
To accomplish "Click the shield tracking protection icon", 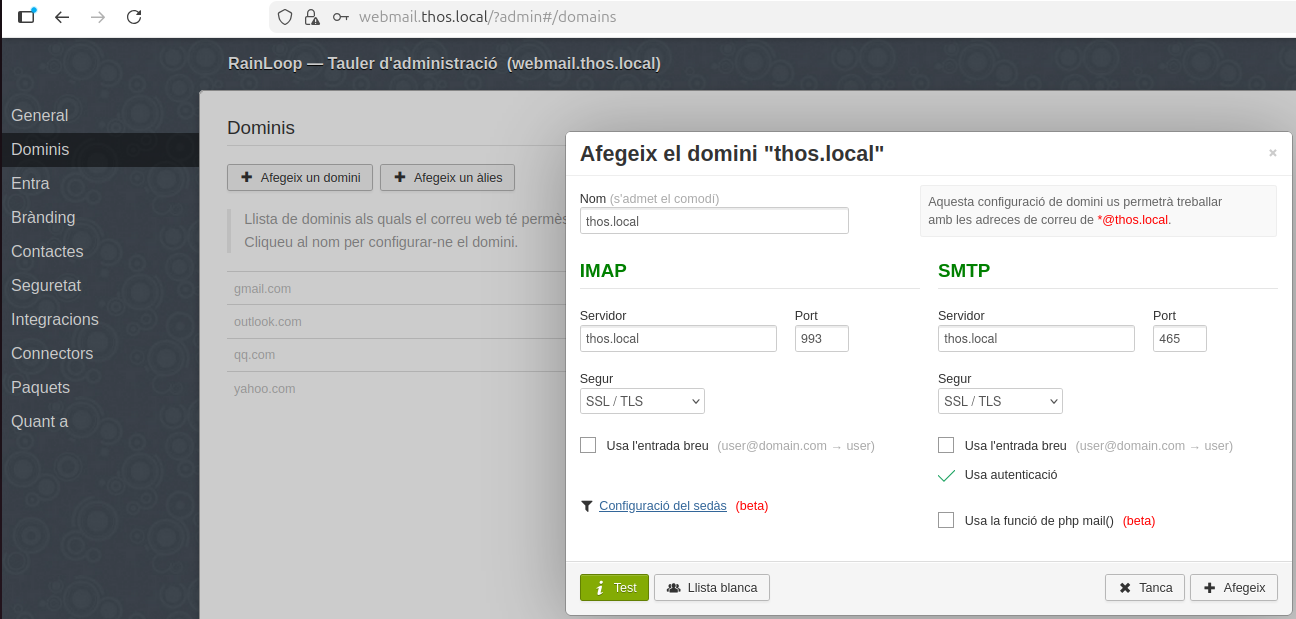I will coord(285,17).
